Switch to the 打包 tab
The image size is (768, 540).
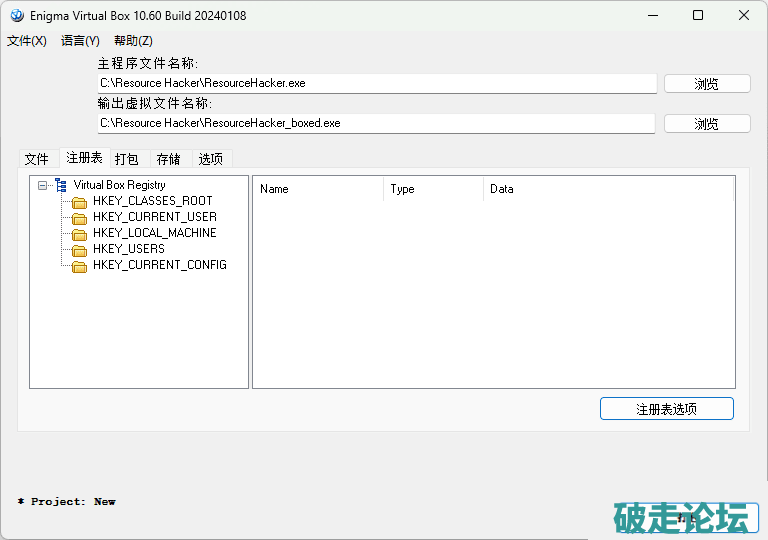pos(127,159)
